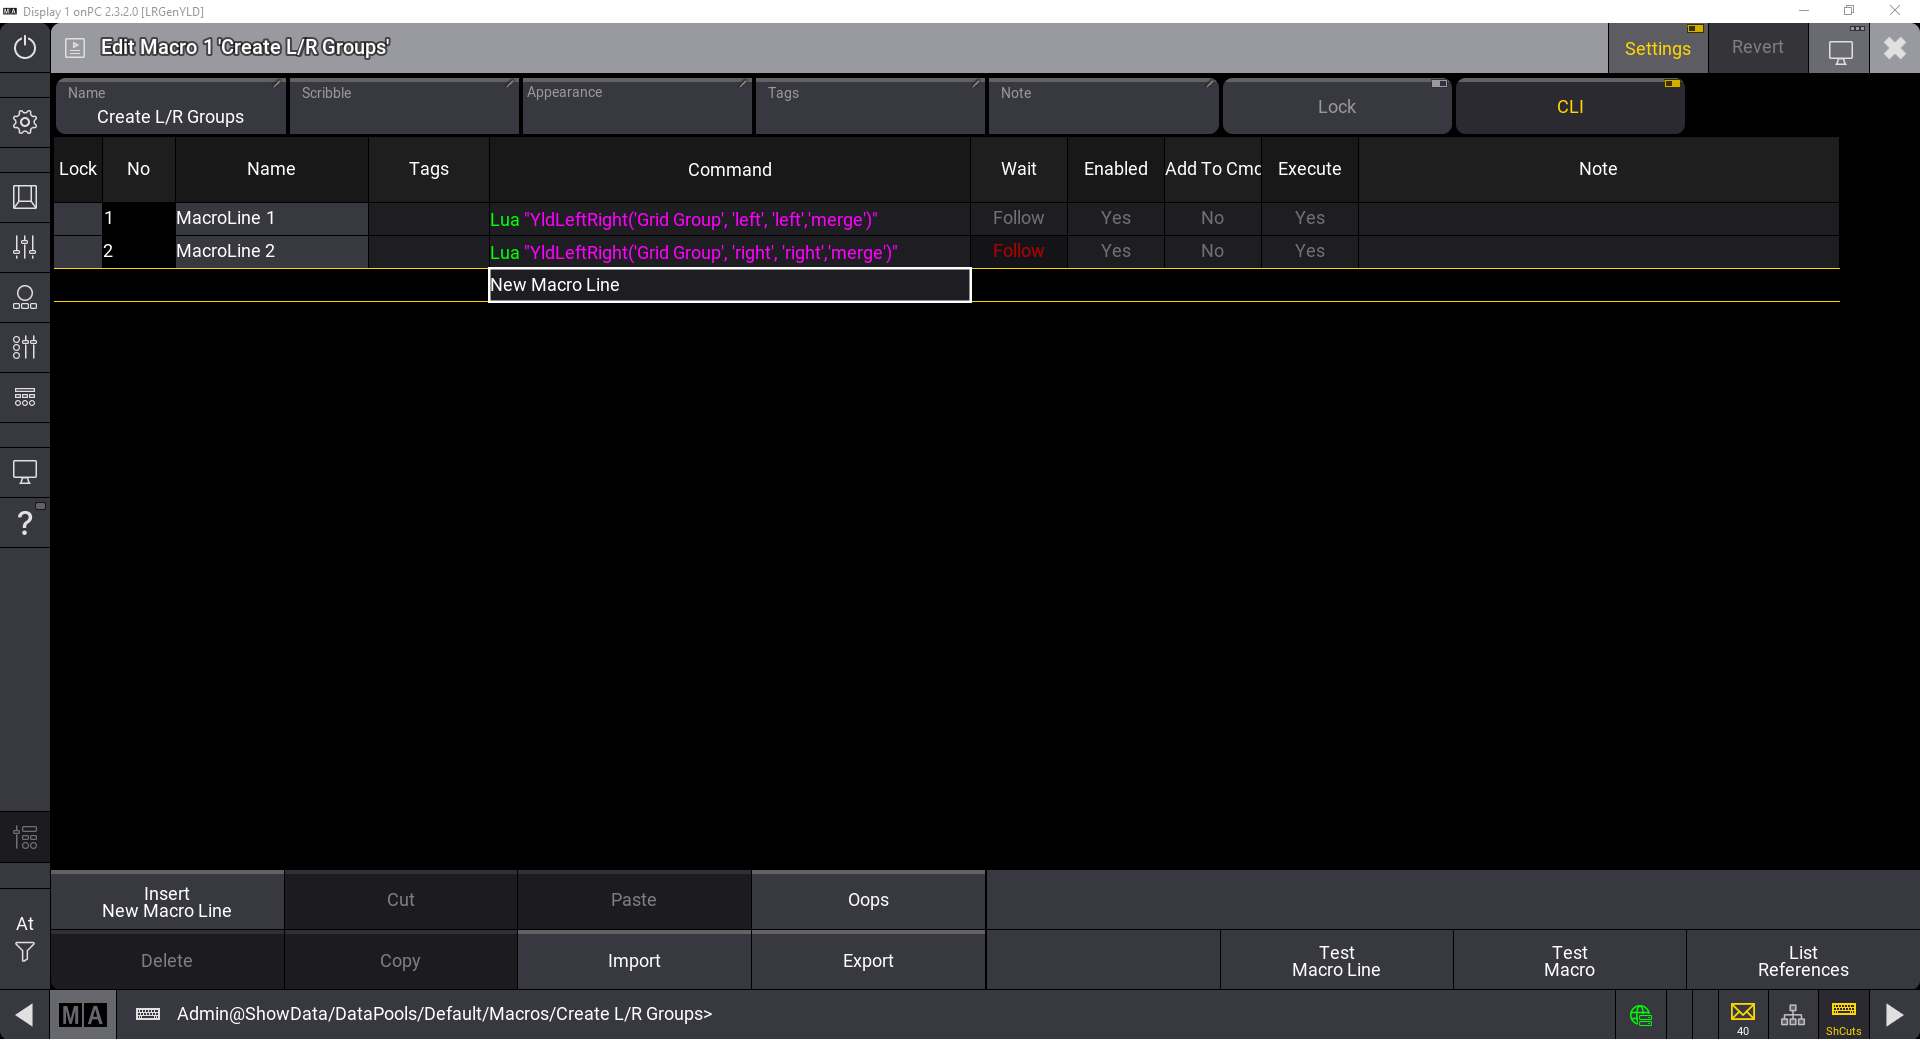Image resolution: width=1920 pixels, height=1039 pixels.
Task: Open the Scribble field picker
Action: point(403,107)
